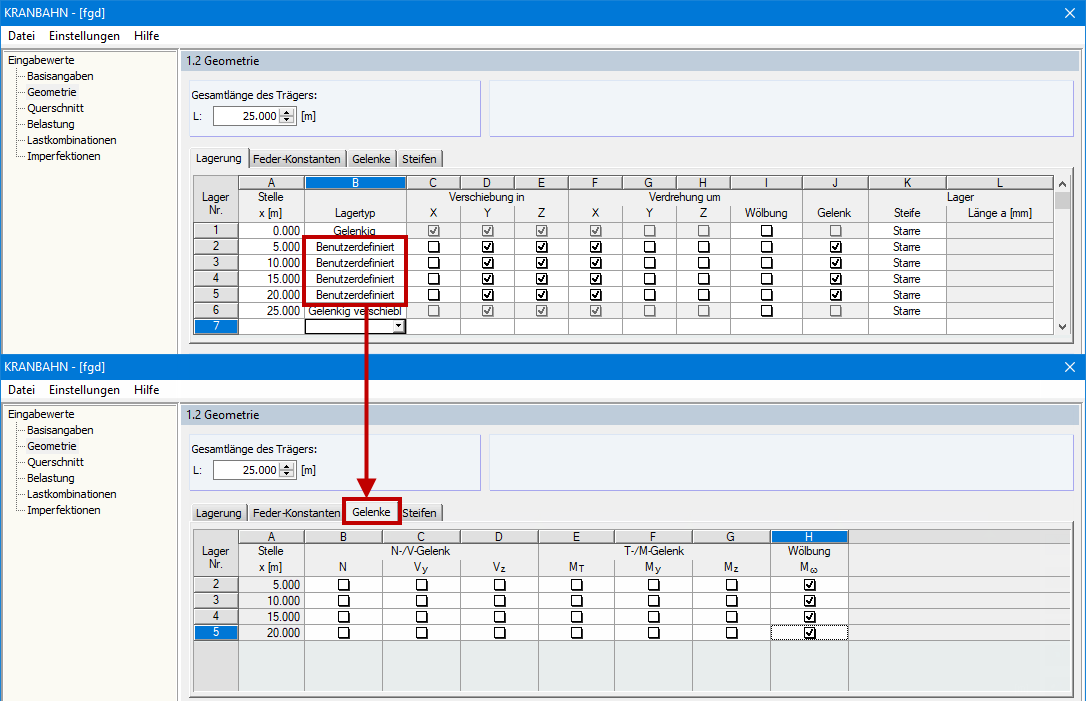
Task: Switch to Gelenke tab in upper window
Action: pyautogui.click(x=371, y=159)
